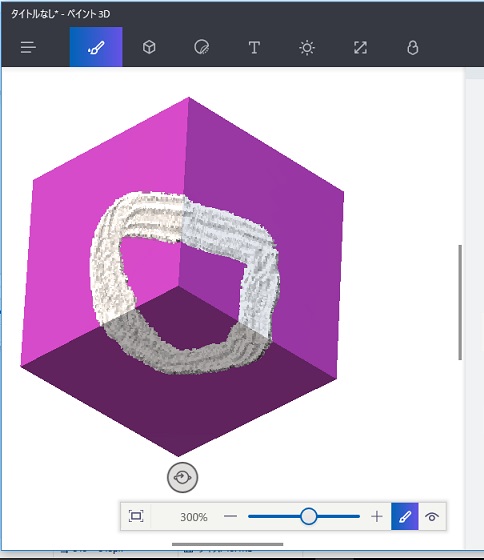Select the Brushes tool tab
The height and width of the screenshot is (560, 484).
[96, 47]
